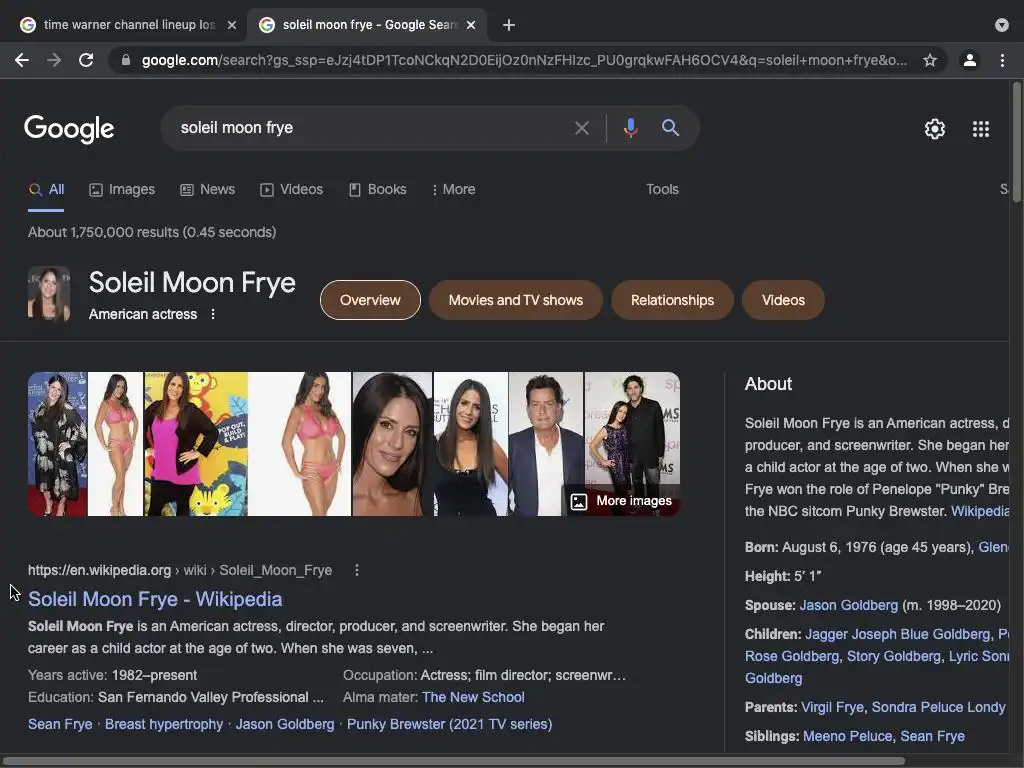Click the 'More images' button
This screenshot has width=1024, height=768.
(x=621, y=501)
